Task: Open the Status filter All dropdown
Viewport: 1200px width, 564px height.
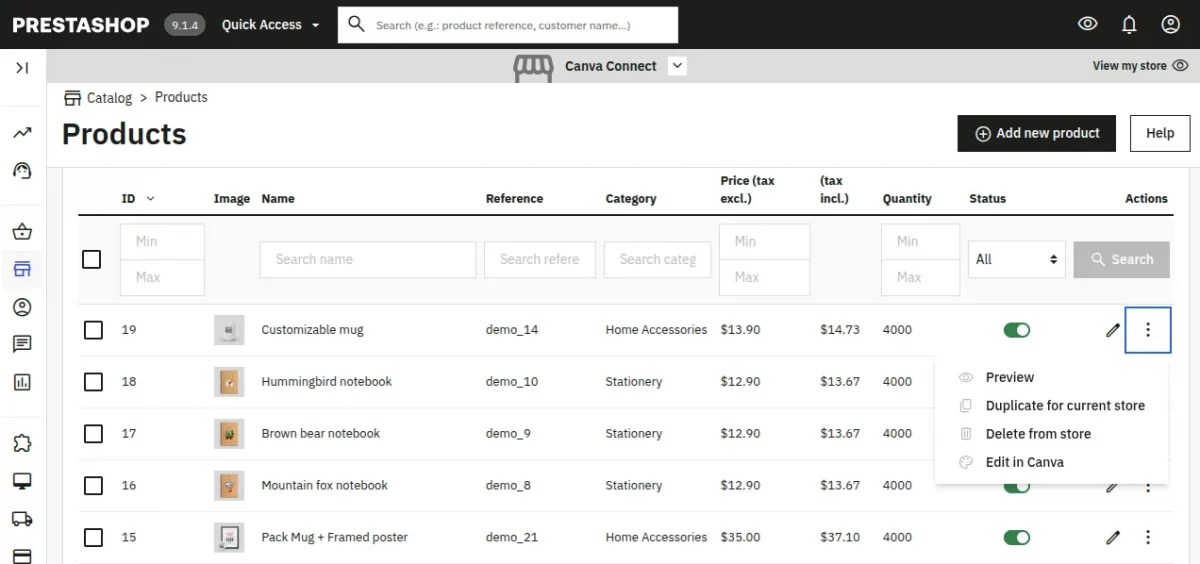Action: pos(1016,259)
